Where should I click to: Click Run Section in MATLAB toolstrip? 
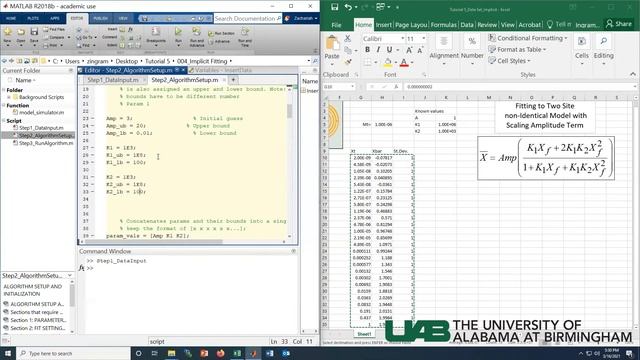point(221,33)
